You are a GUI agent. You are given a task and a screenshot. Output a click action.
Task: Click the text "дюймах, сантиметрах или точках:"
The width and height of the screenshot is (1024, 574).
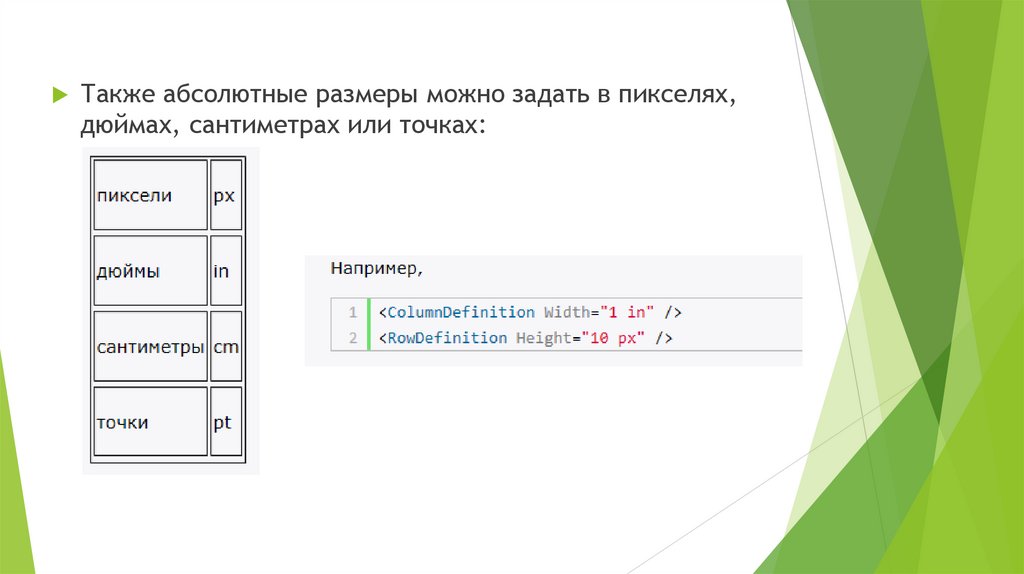click(283, 124)
